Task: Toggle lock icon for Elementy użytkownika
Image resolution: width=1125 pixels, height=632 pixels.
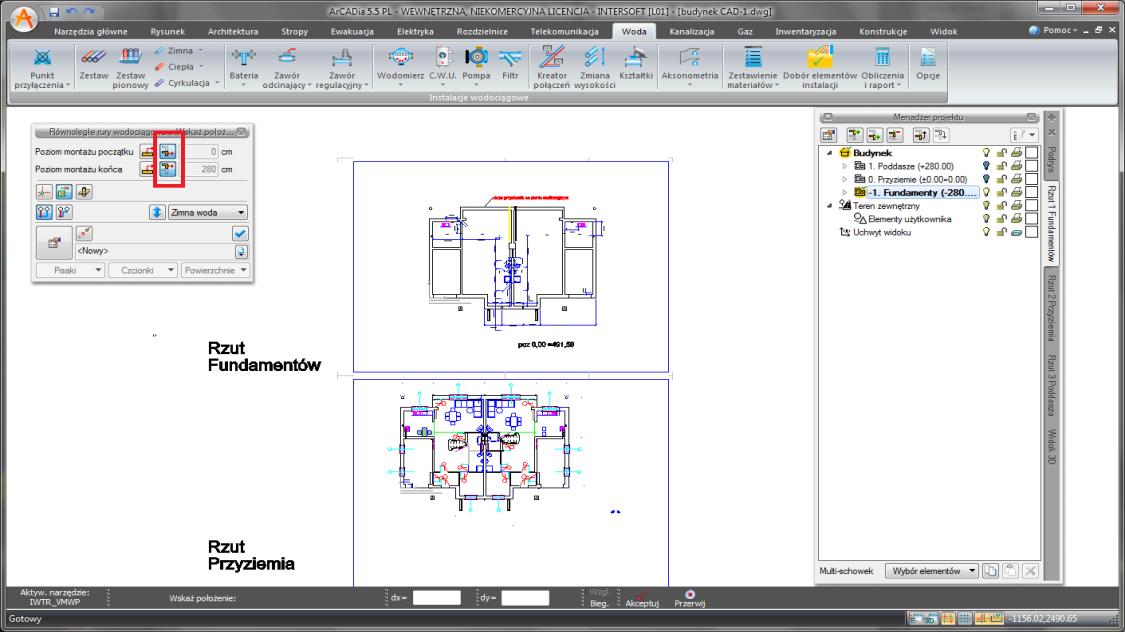Action: tap(1002, 219)
